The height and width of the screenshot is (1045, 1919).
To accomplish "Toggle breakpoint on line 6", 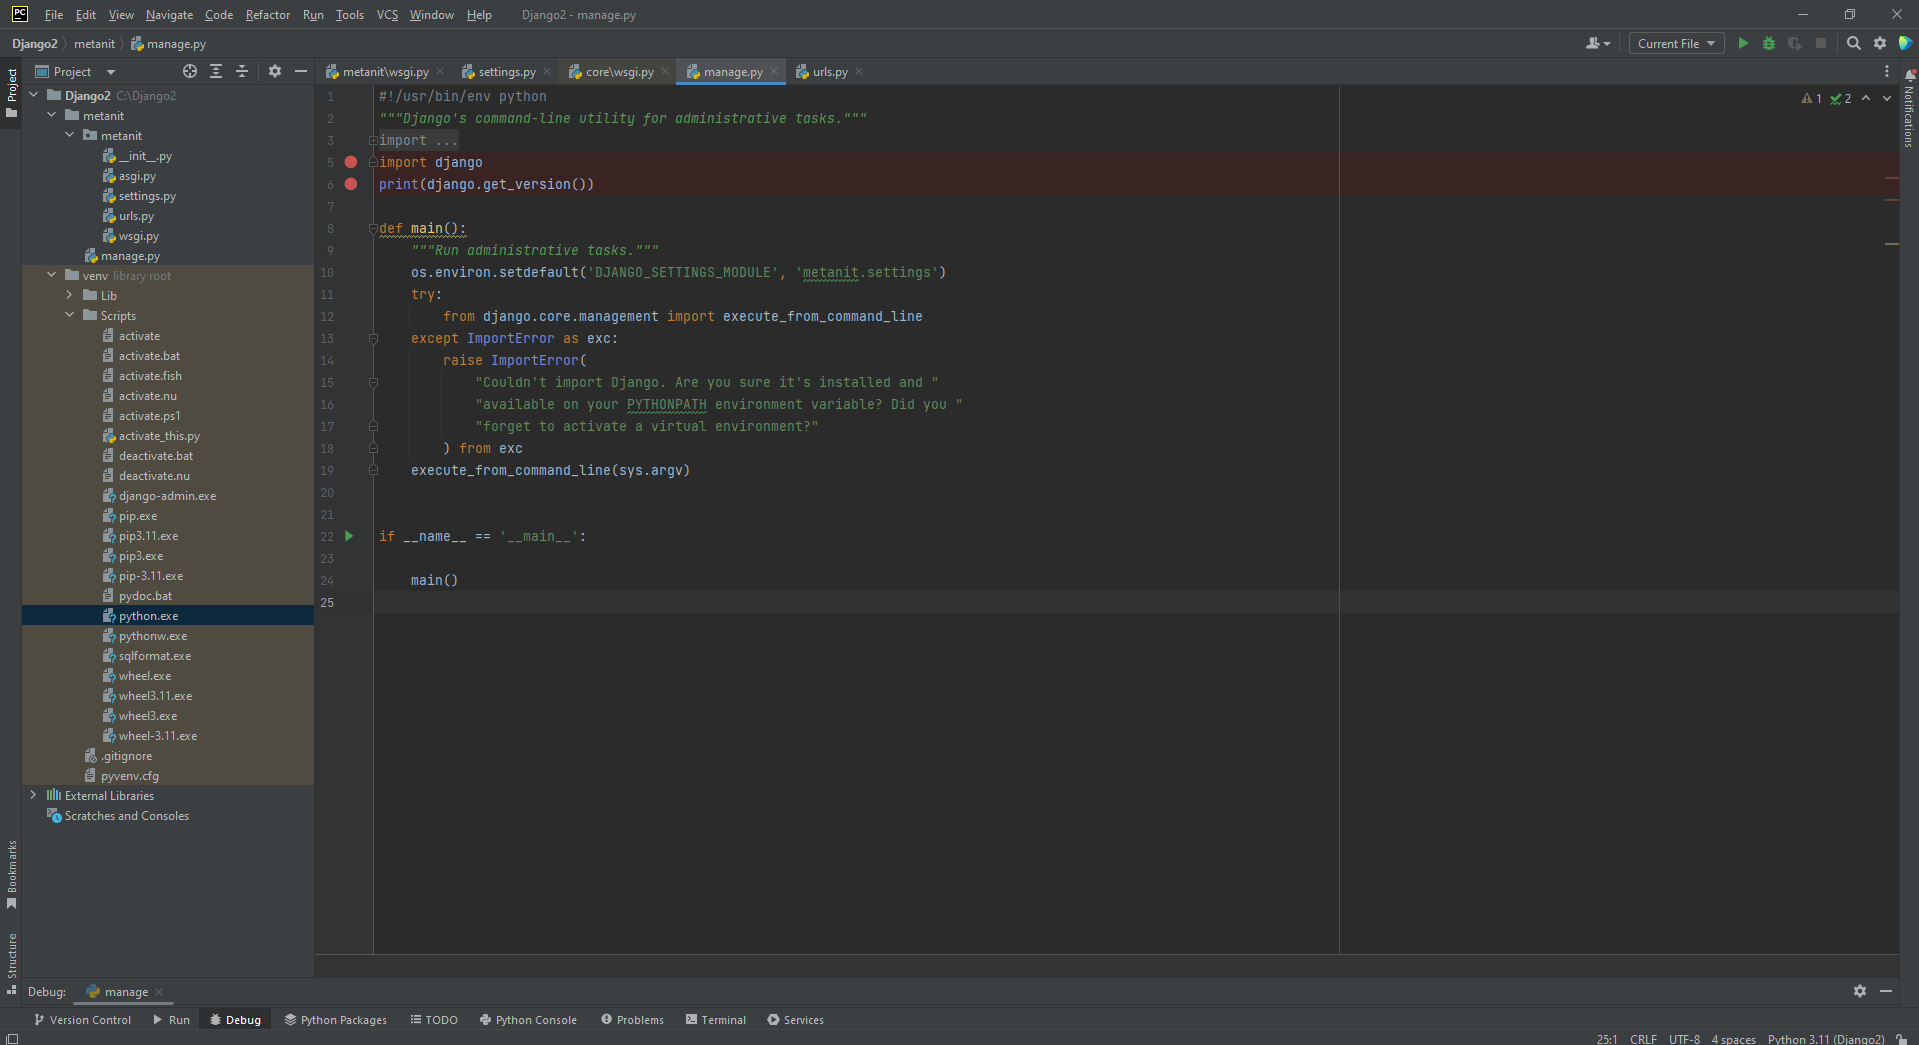I will point(351,184).
